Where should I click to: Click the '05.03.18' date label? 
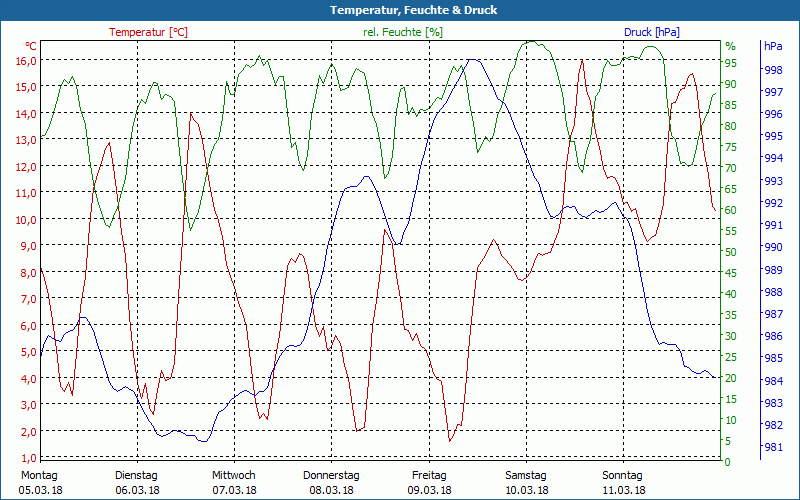(x=41, y=490)
